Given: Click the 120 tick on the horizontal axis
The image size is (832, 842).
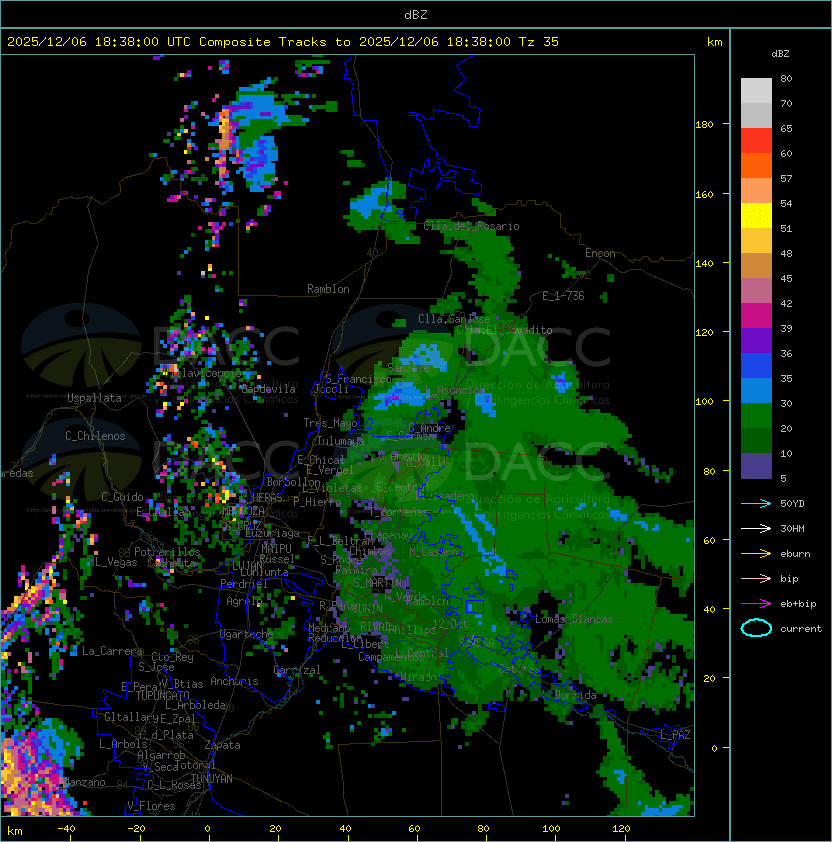Looking at the screenshot, I should tap(621, 829).
